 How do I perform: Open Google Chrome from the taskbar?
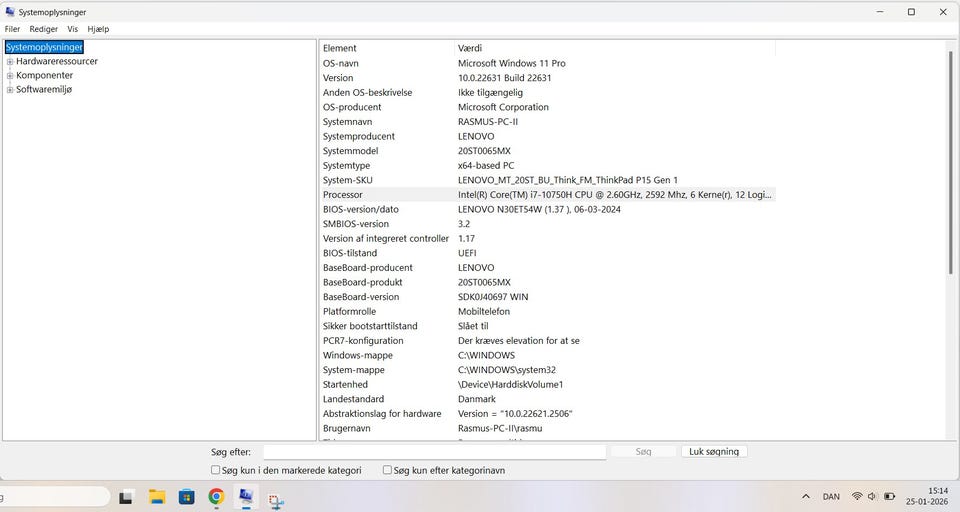point(216,497)
